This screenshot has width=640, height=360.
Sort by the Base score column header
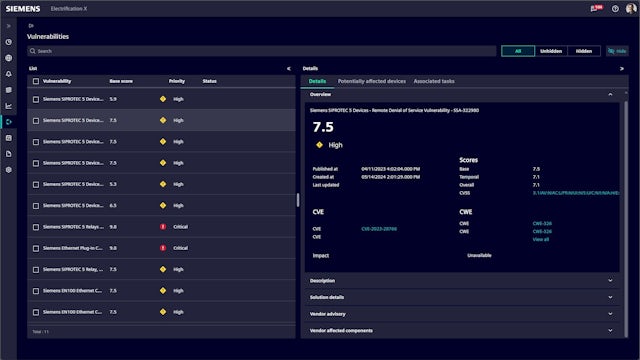[x=121, y=81]
